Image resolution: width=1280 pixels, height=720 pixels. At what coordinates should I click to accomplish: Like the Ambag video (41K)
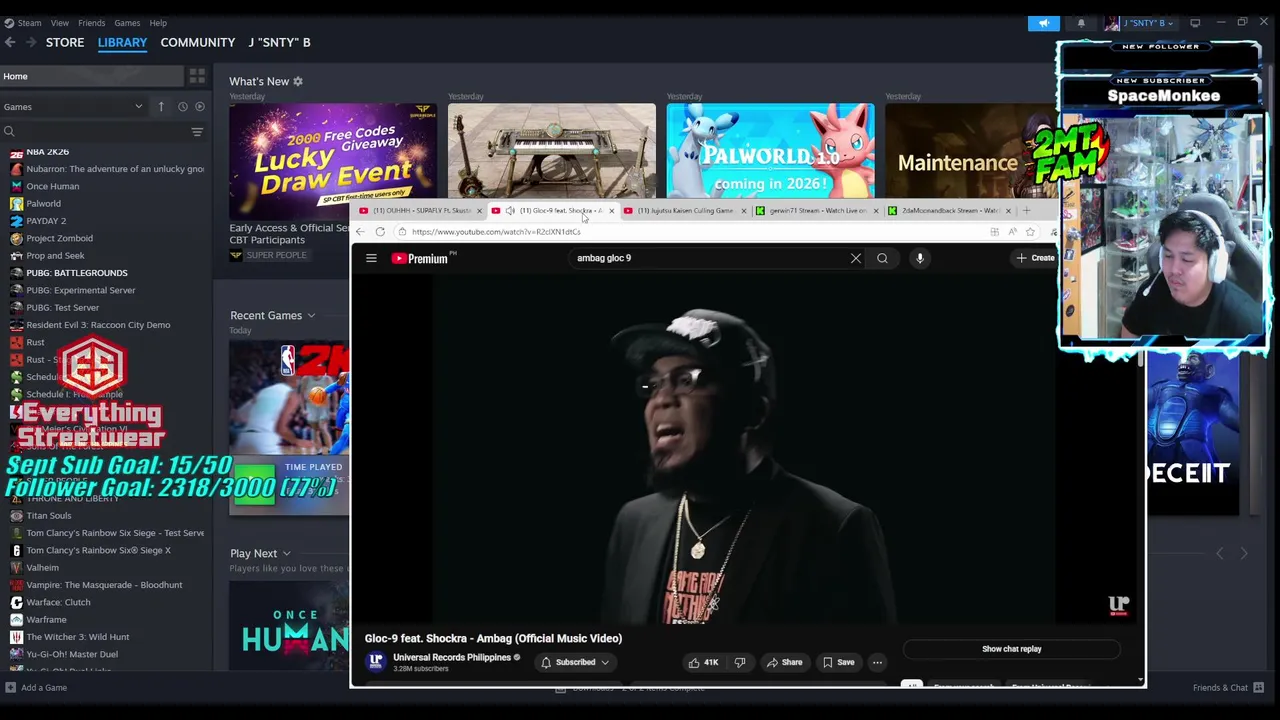(x=703, y=662)
